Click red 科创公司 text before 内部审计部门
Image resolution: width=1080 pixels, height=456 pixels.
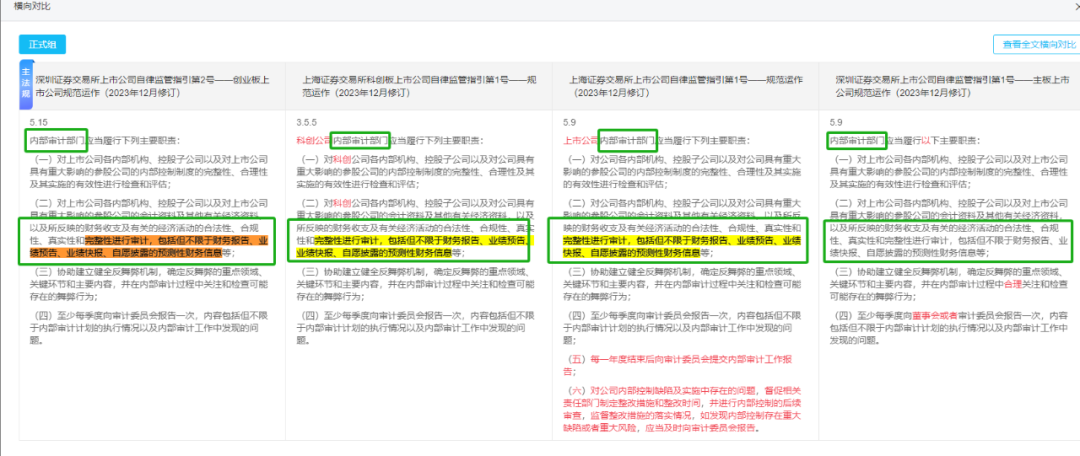tap(313, 141)
